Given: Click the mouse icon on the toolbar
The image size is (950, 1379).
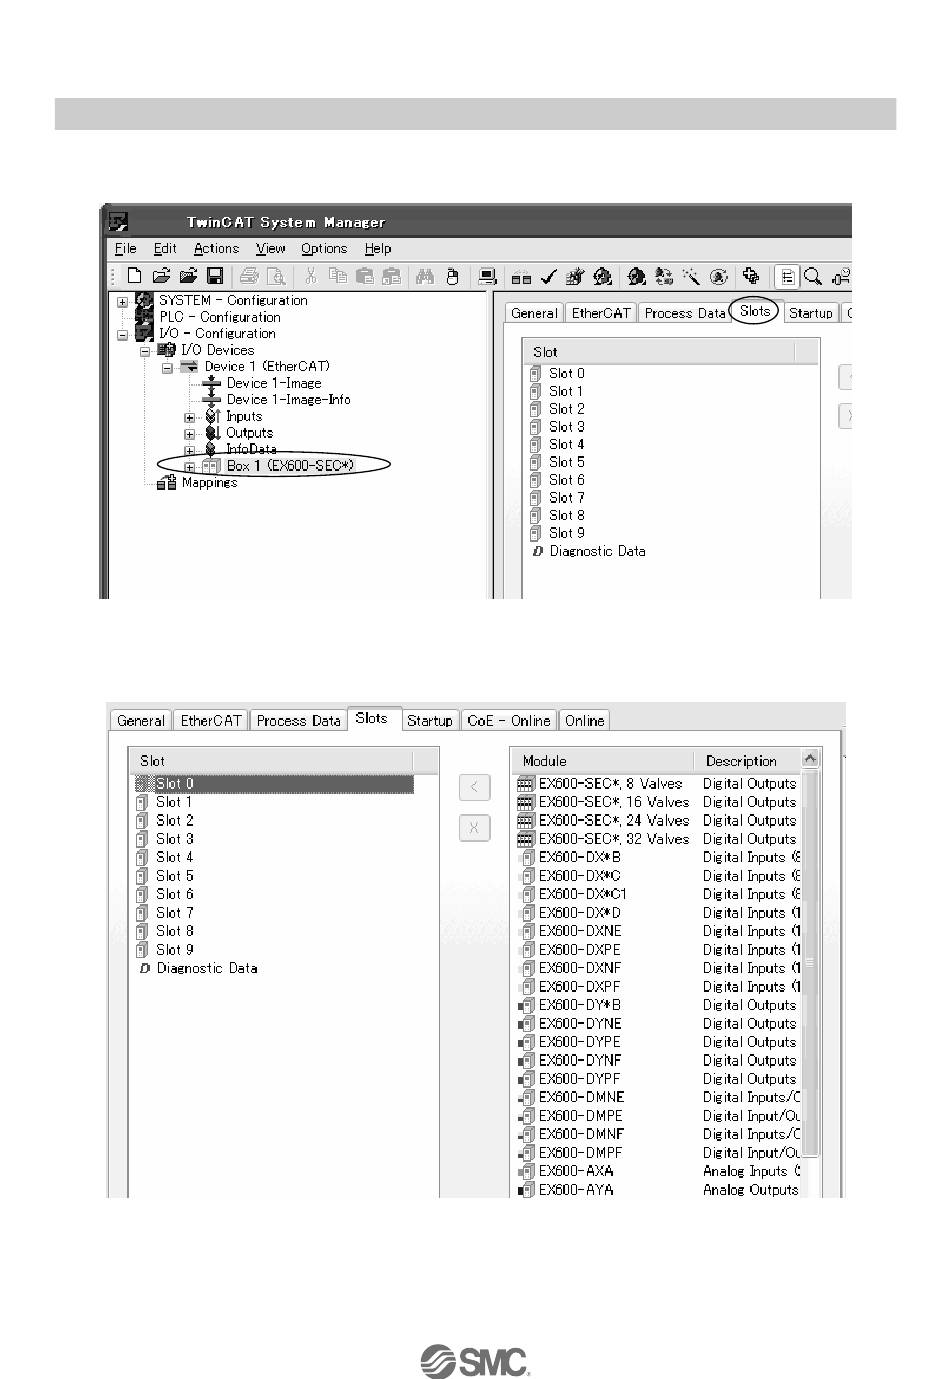Looking at the screenshot, I should coord(452,276).
